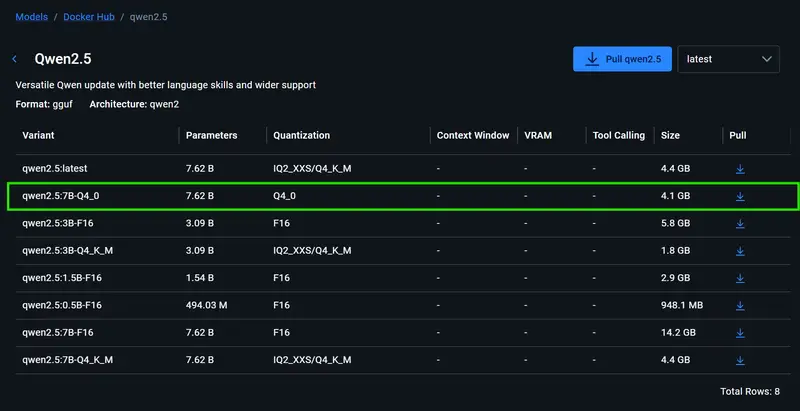Download the qwen2.5:3B-F16 variant
800x411 pixels.
tap(740, 223)
